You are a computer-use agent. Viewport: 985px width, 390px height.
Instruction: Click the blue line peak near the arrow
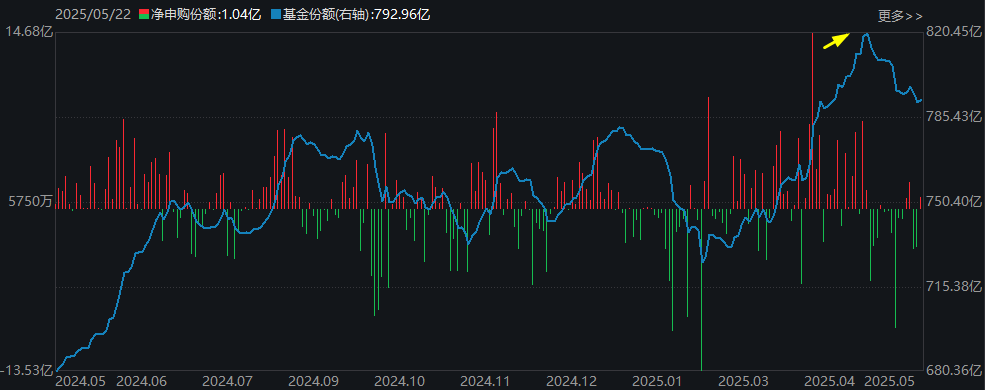pos(866,35)
